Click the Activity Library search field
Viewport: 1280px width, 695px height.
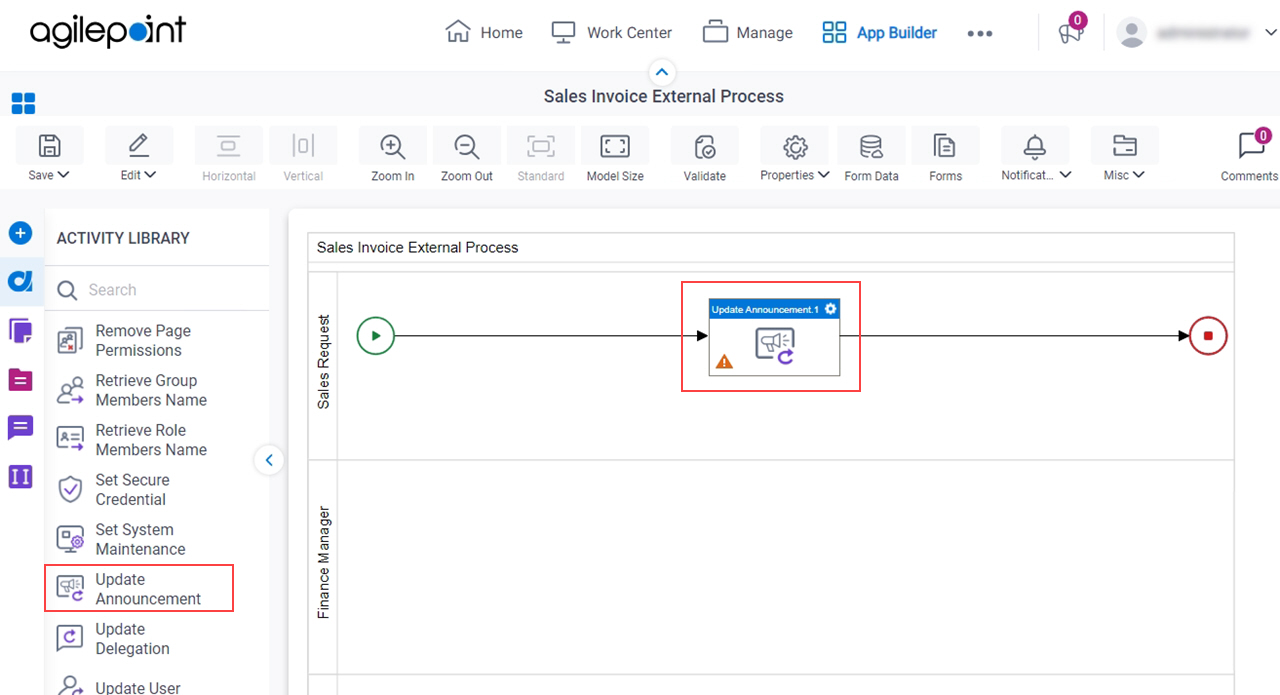(x=160, y=290)
